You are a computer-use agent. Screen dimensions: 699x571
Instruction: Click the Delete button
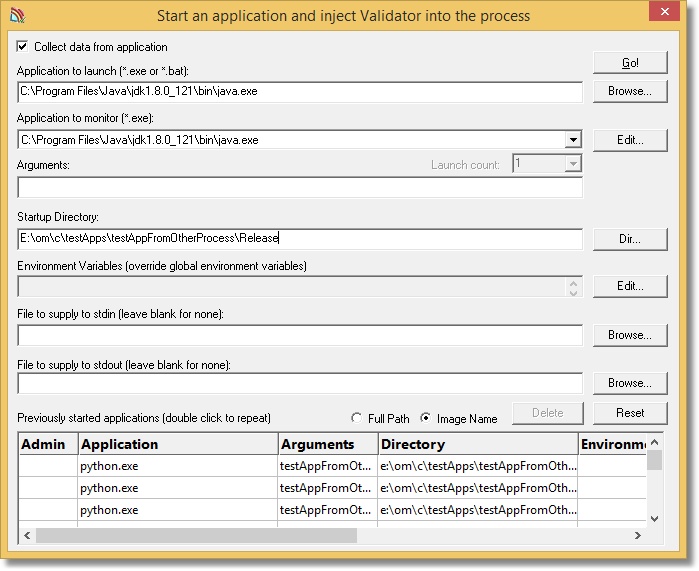tap(548, 413)
